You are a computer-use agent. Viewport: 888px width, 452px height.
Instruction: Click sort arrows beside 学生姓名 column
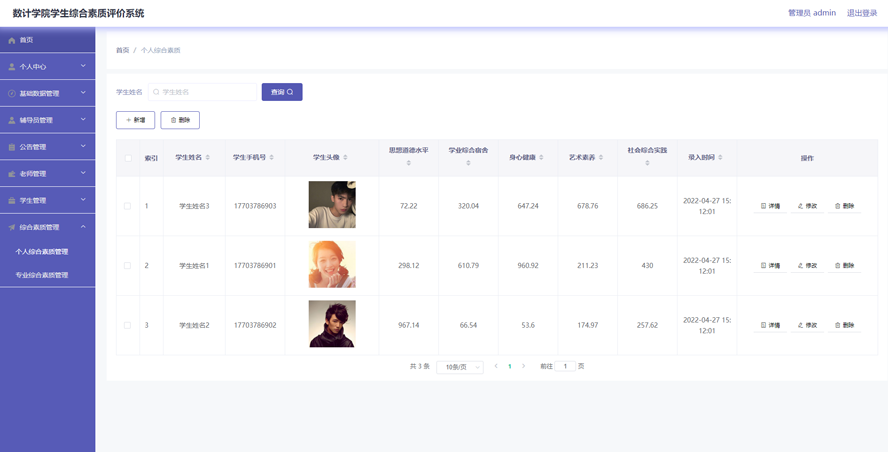pos(208,157)
